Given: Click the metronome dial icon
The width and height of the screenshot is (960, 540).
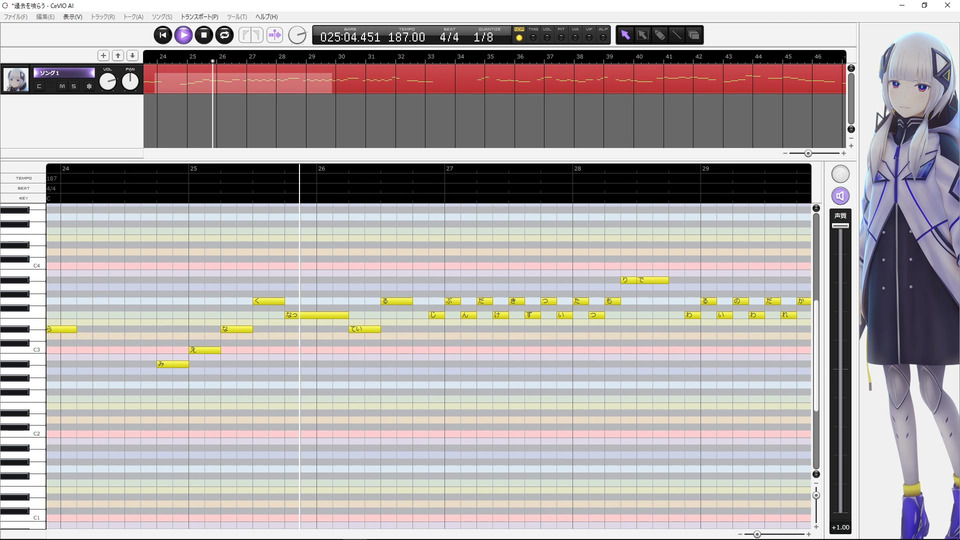Looking at the screenshot, I should point(297,35).
